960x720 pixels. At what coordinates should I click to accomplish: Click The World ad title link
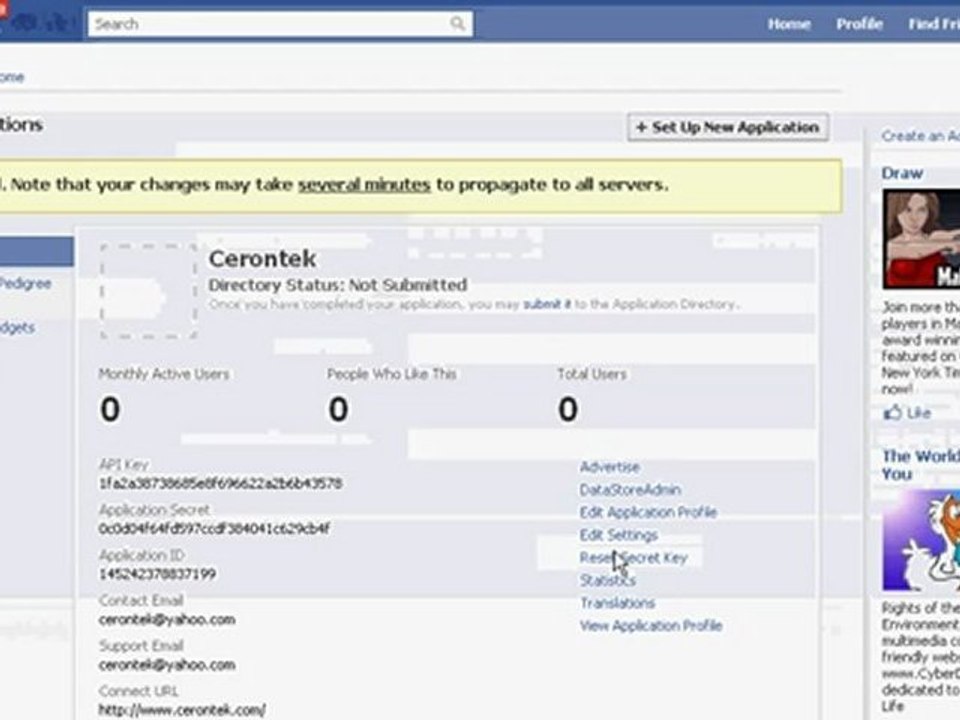pos(921,465)
